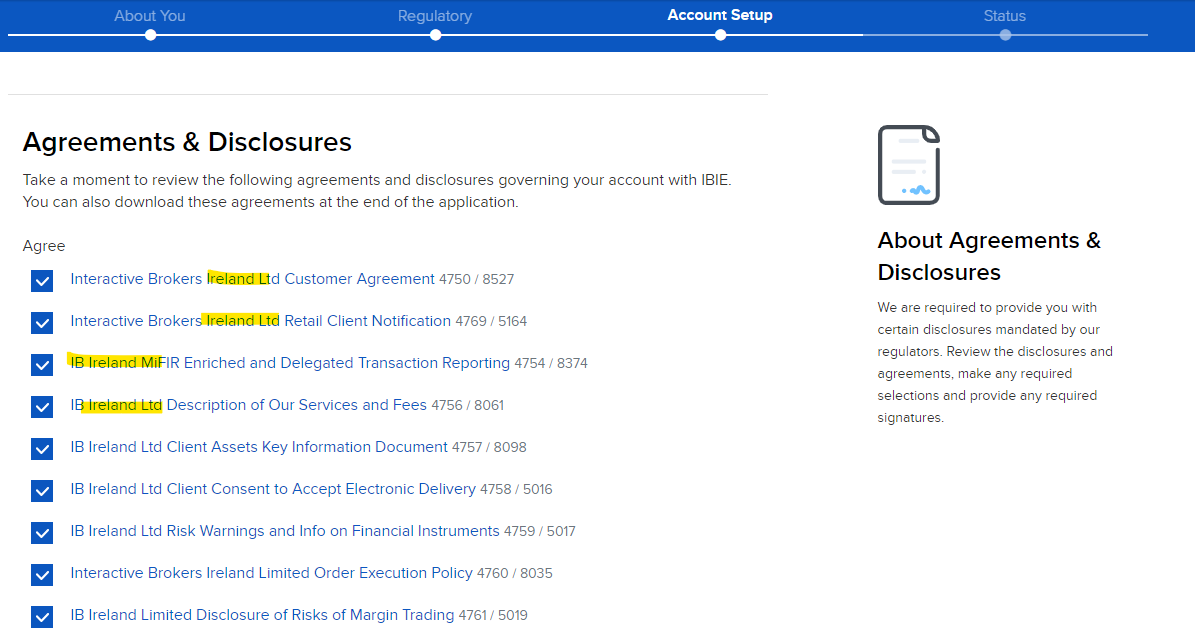Click the Status progress dot
This screenshot has height=631, width=1195.
[x=1005, y=35]
